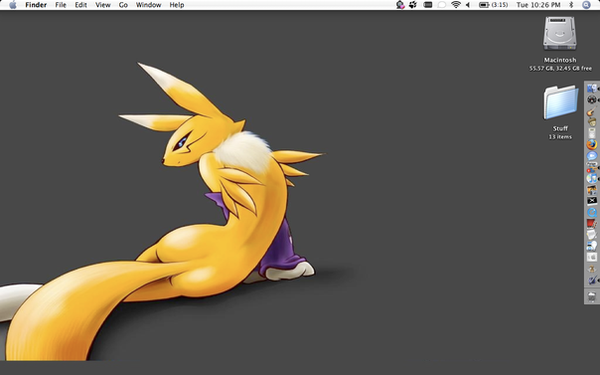
Task: Select the Macintosh hard drive icon
Action: coord(560,33)
